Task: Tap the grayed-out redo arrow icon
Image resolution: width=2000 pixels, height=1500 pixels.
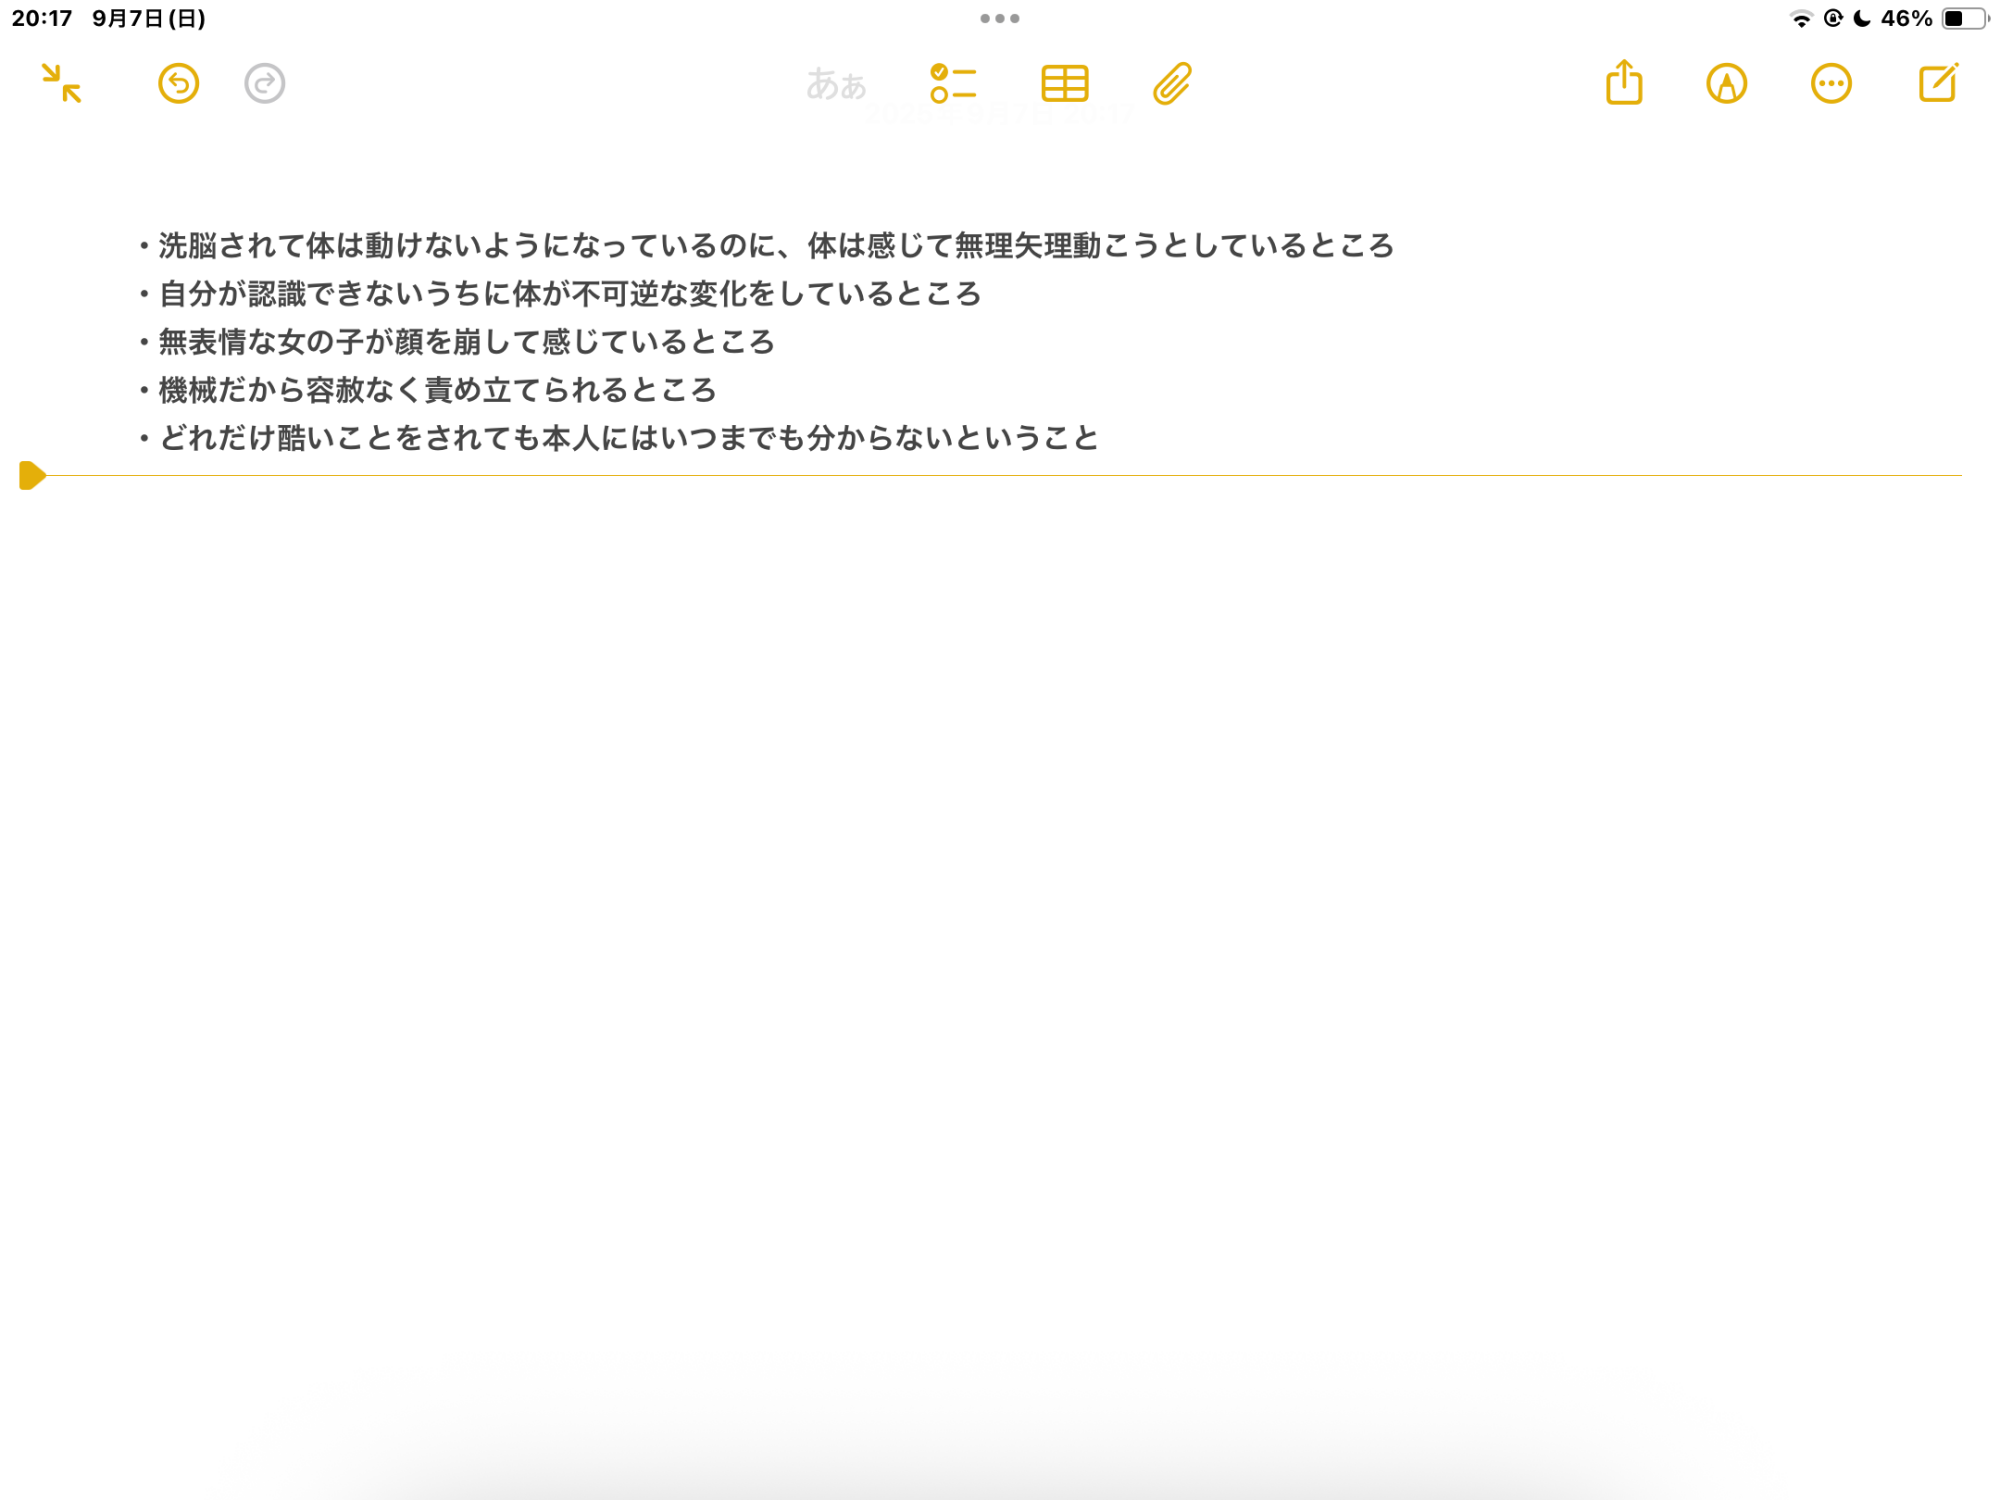Action: [265, 83]
